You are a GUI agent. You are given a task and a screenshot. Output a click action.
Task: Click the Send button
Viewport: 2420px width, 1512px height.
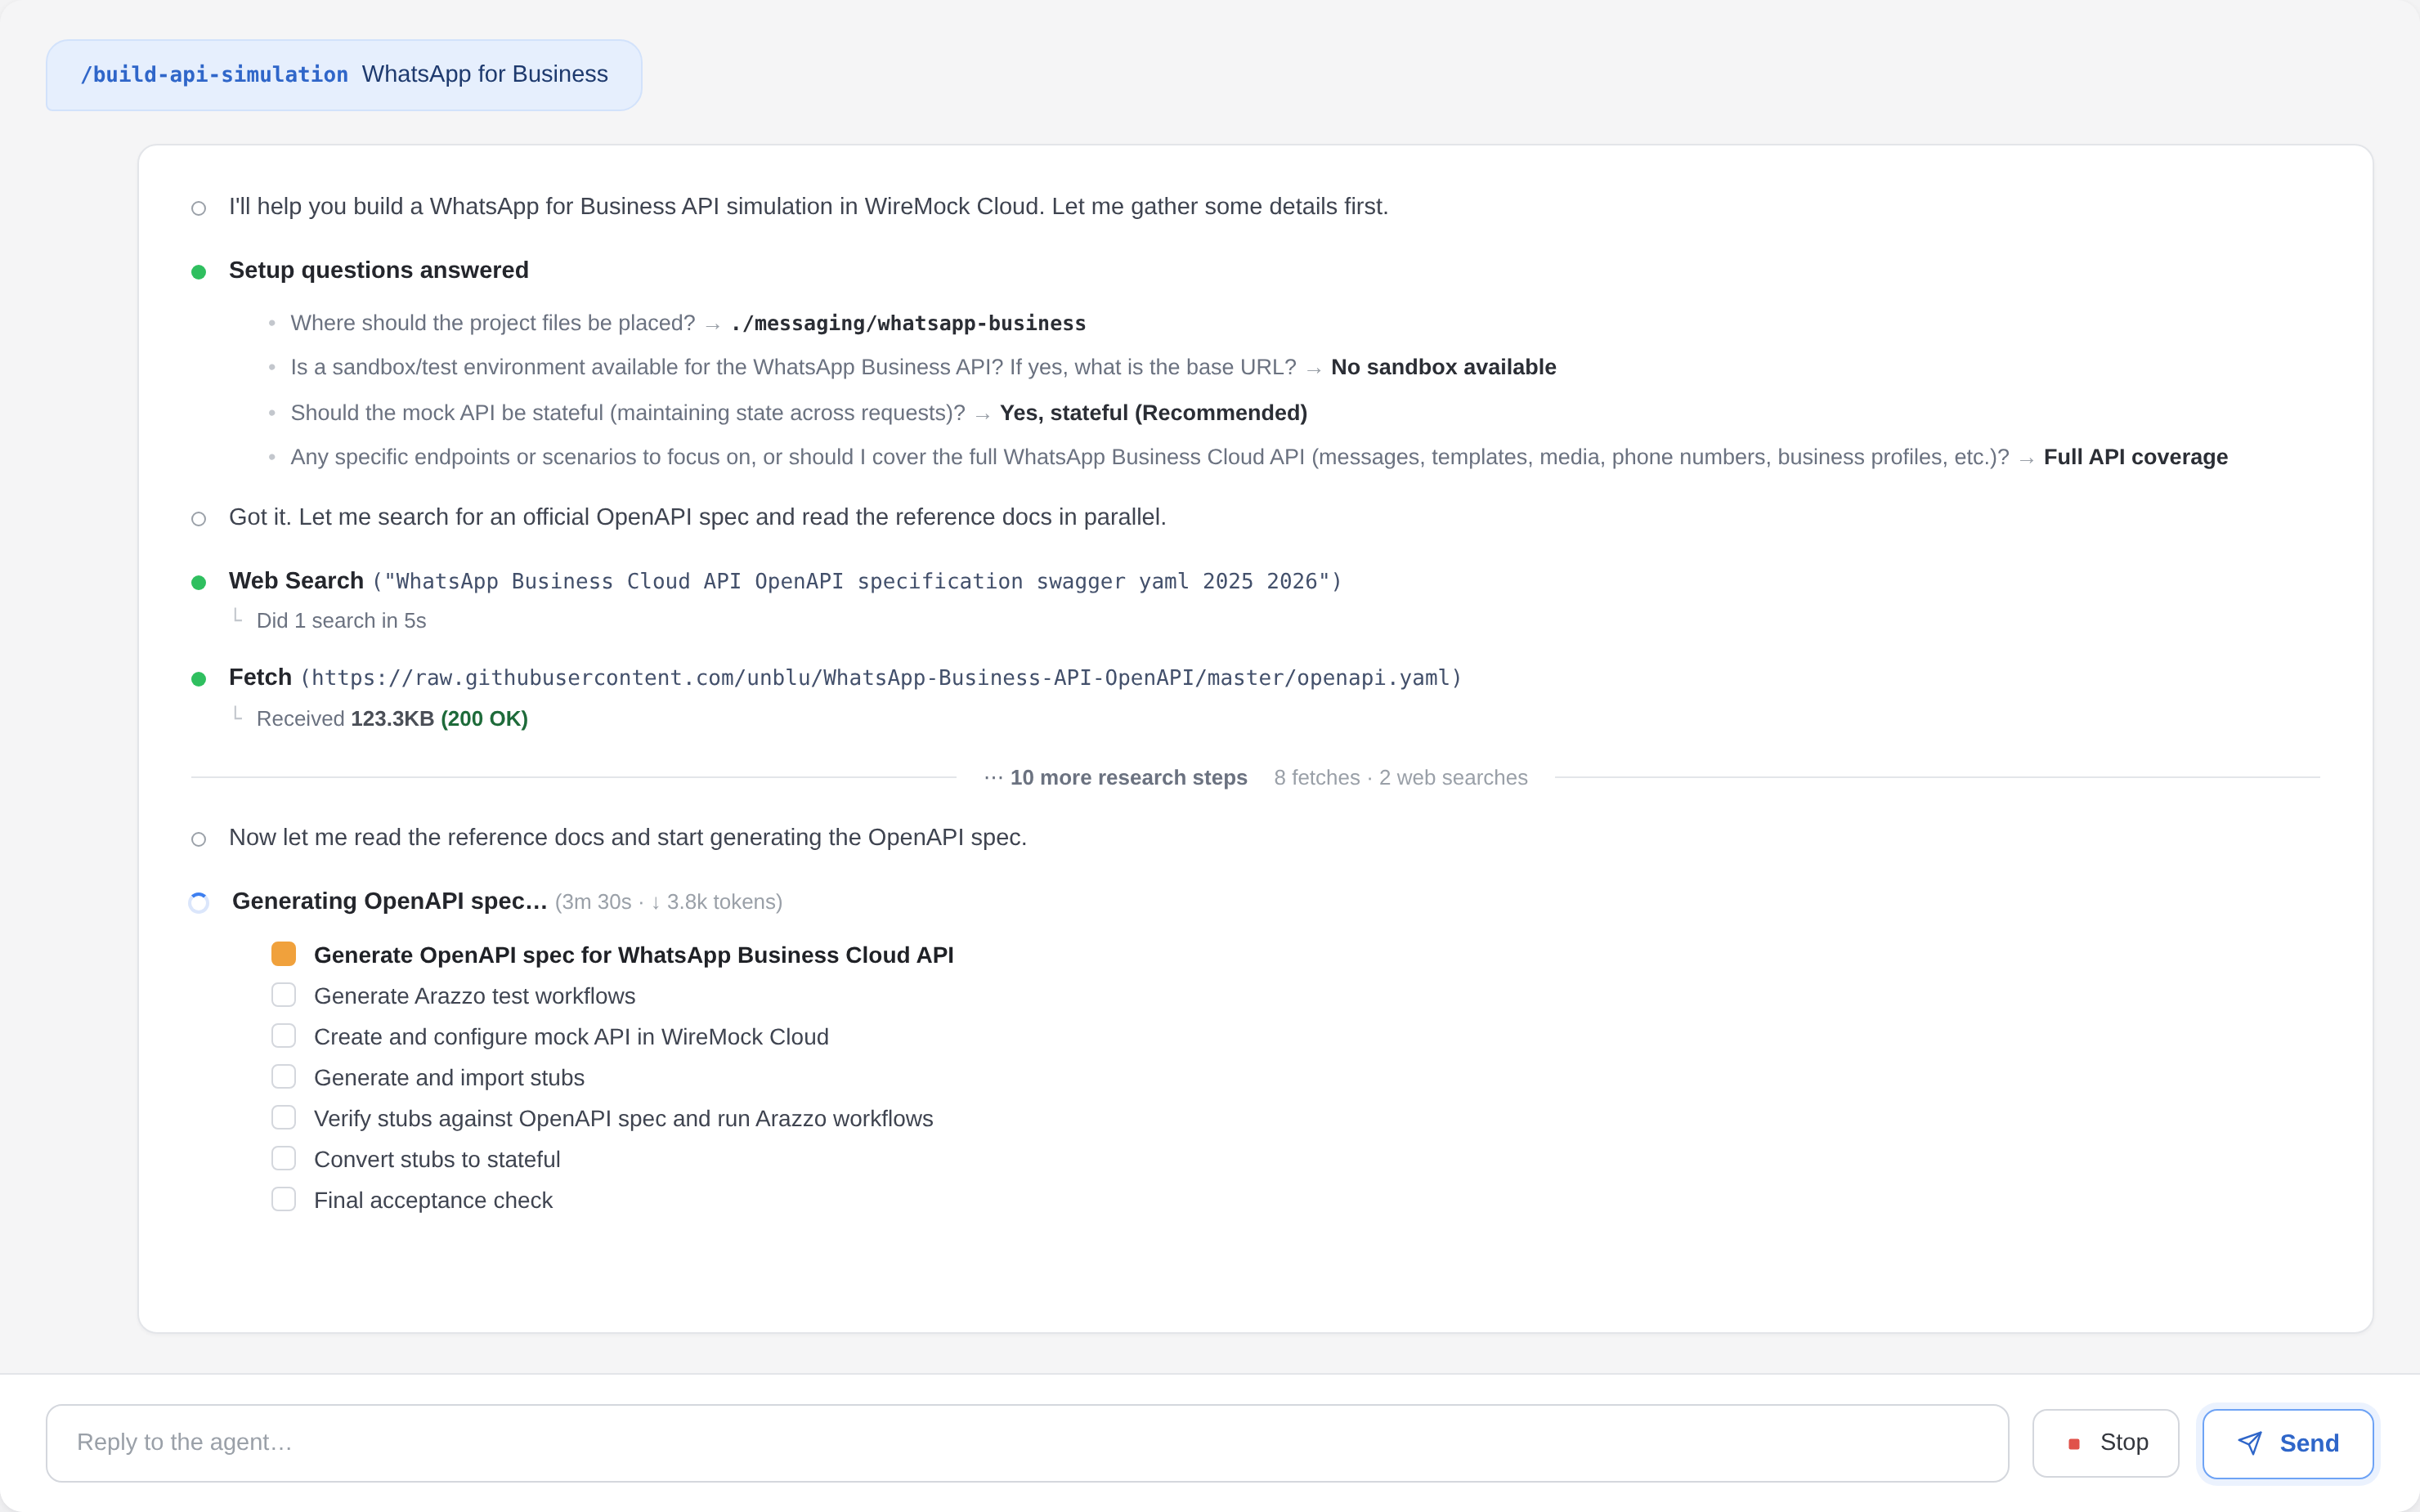2287,1443
